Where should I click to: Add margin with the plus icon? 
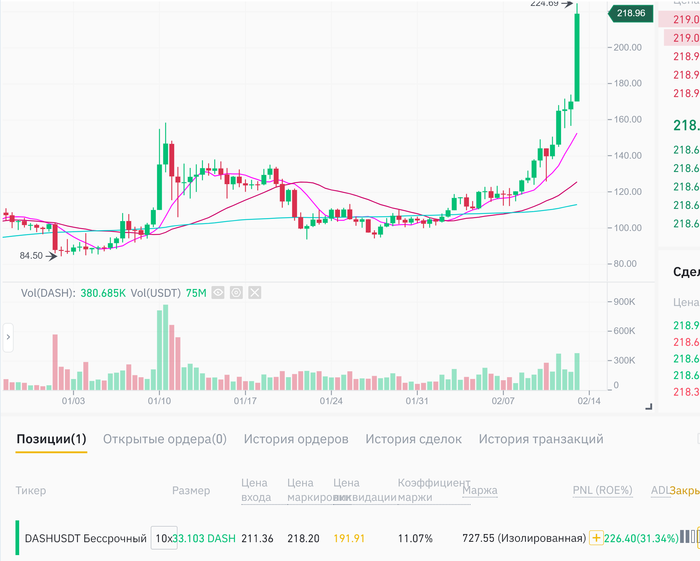tap(596, 538)
